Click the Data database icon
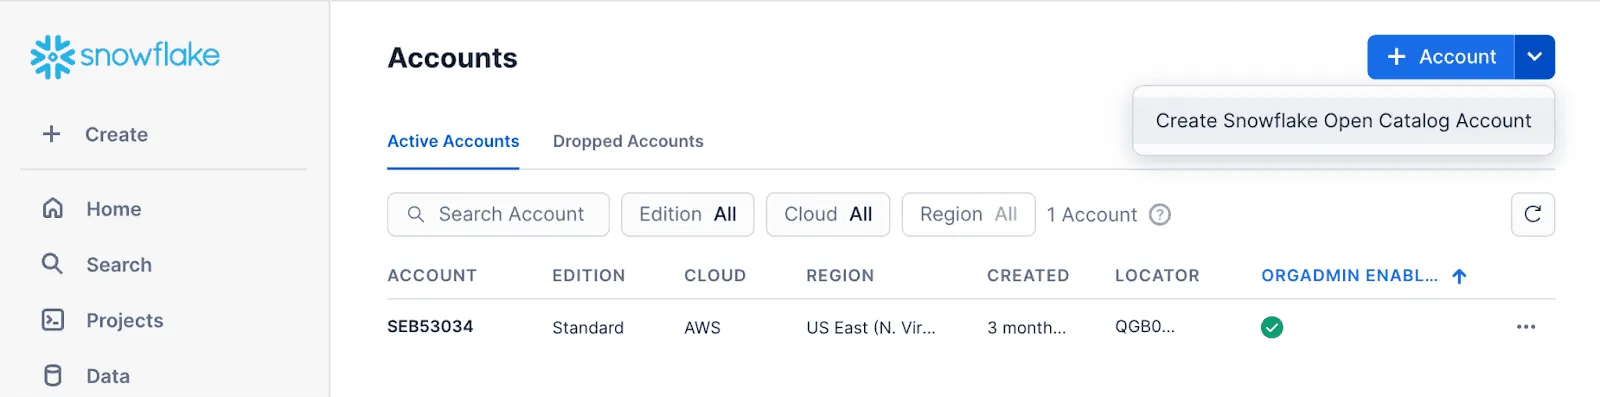Screen dimensions: 1600x397 pyautogui.click(x=53, y=376)
